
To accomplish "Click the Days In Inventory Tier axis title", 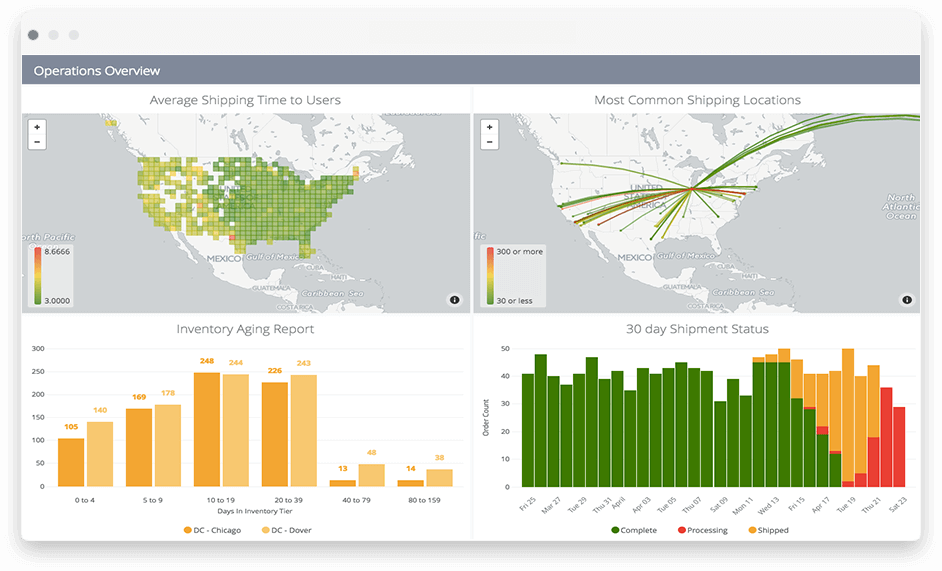I will pos(255,511).
